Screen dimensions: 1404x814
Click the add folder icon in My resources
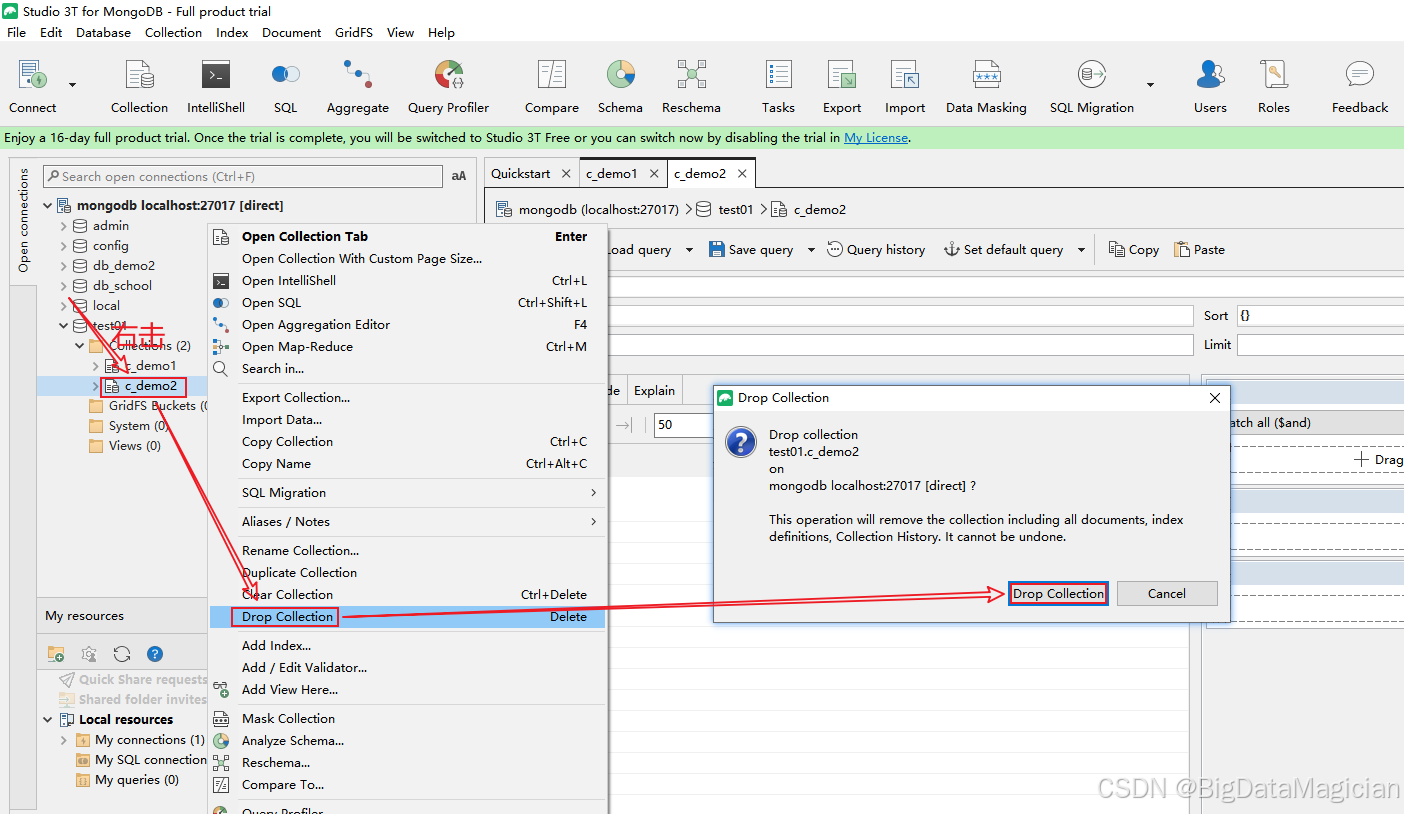(x=56, y=654)
